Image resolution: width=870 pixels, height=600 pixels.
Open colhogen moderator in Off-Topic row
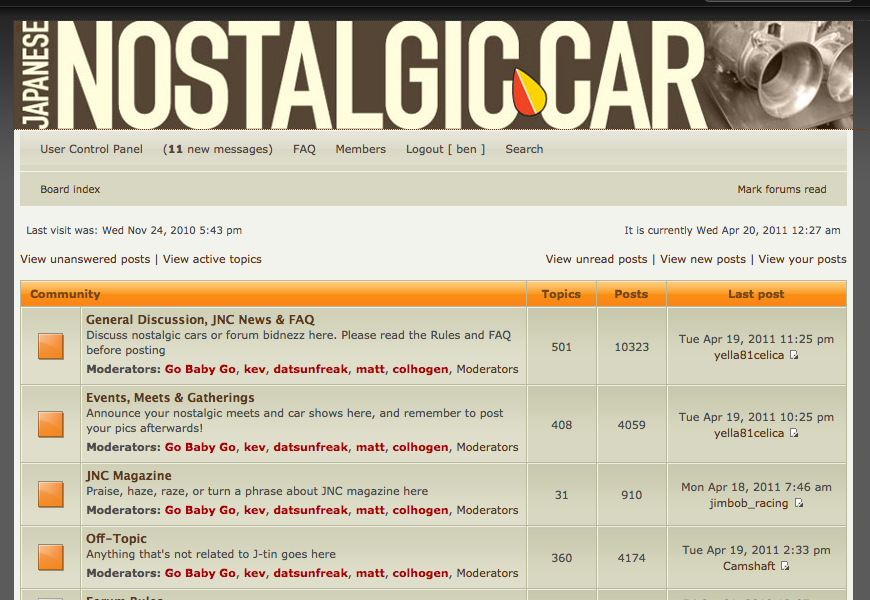pyautogui.click(x=421, y=573)
